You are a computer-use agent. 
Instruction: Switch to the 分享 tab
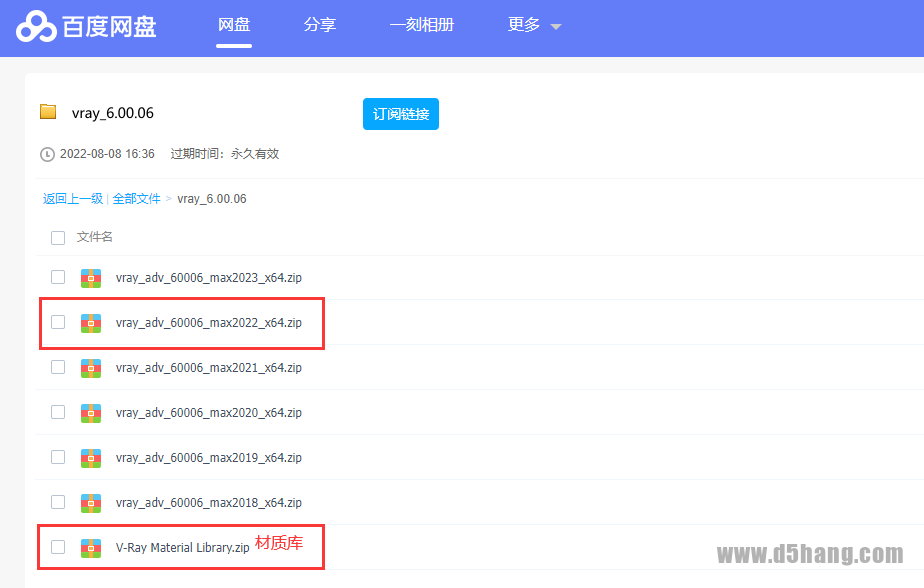(320, 25)
